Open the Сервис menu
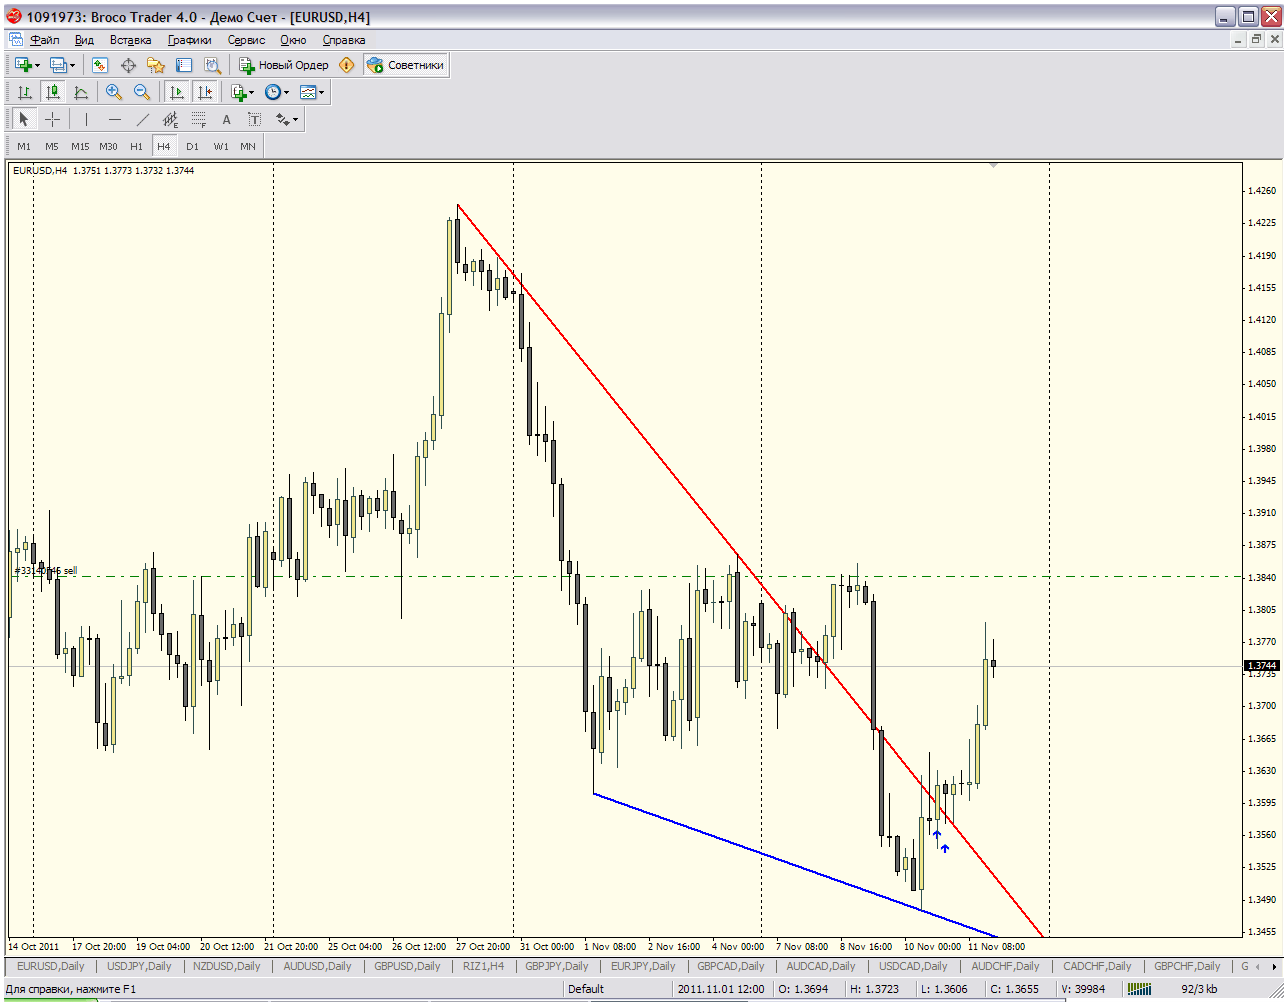Viewport: 1288px width, 1002px height. 247,40
